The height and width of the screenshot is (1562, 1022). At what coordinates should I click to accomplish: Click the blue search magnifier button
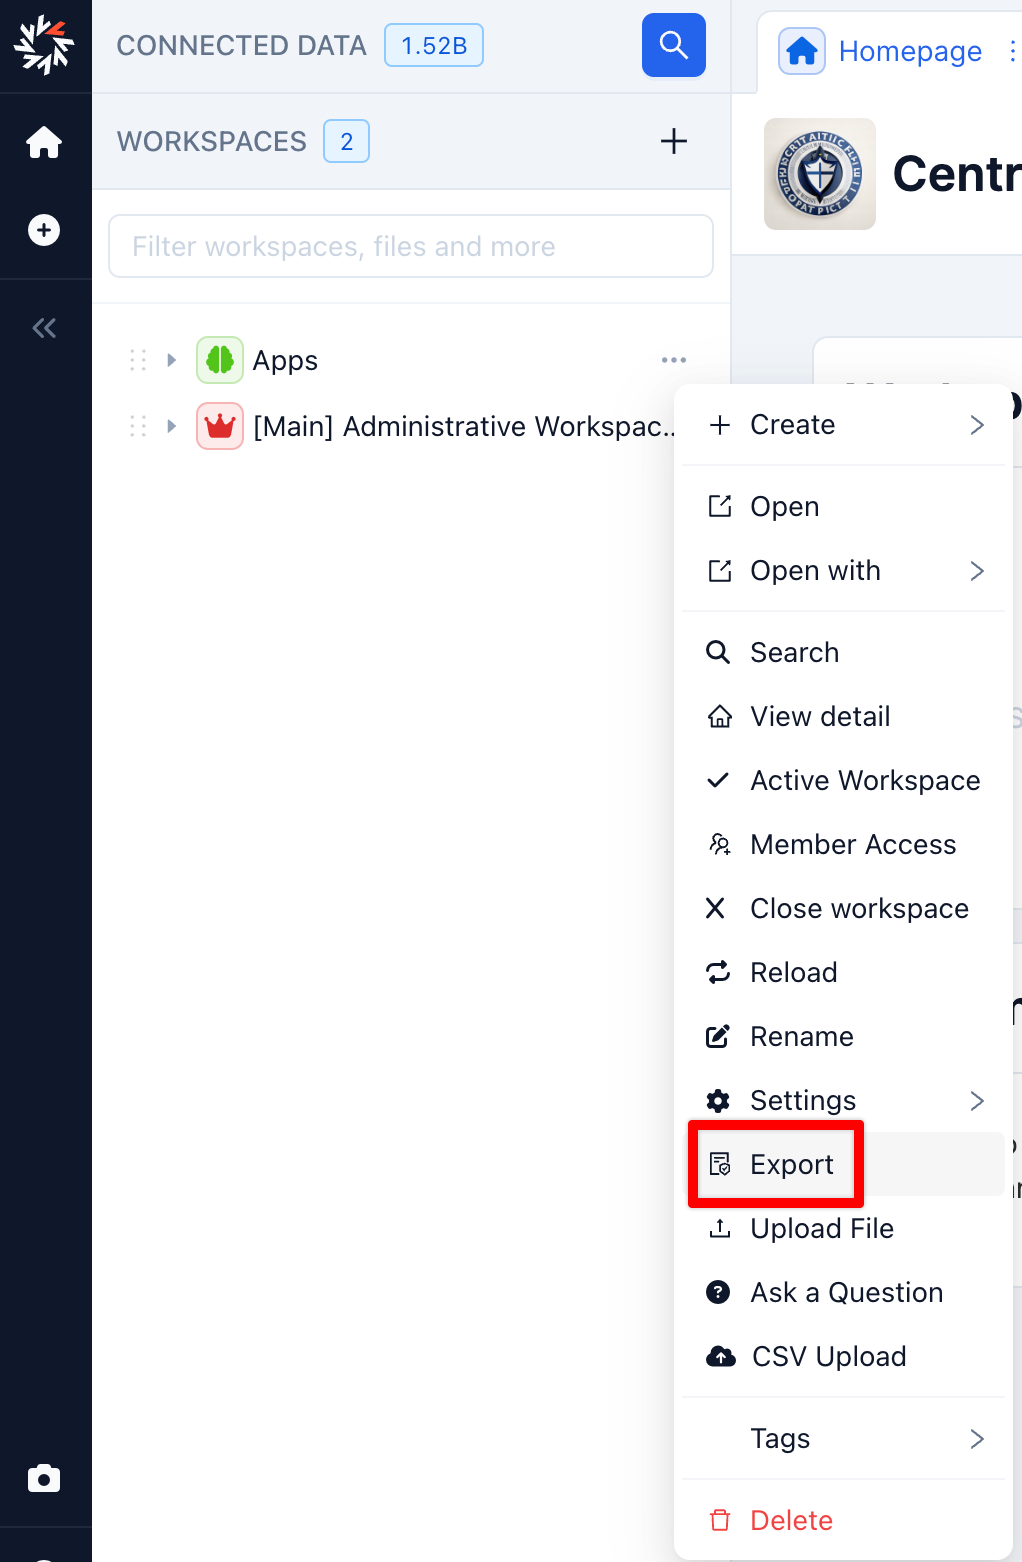673,45
